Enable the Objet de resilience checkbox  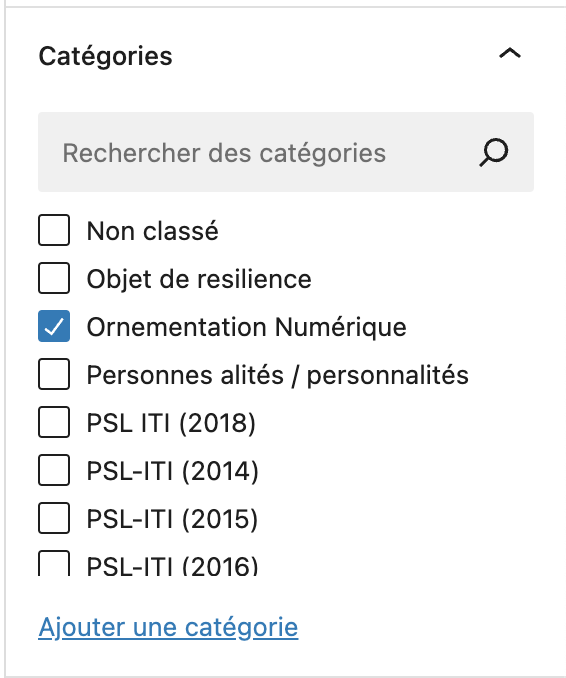pos(54,278)
